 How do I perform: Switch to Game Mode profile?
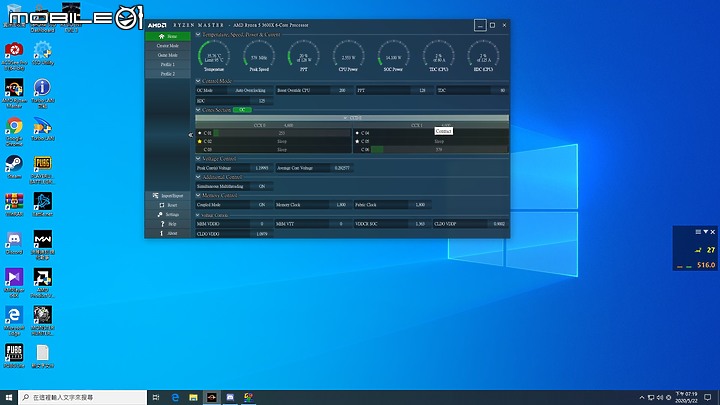(x=168, y=55)
